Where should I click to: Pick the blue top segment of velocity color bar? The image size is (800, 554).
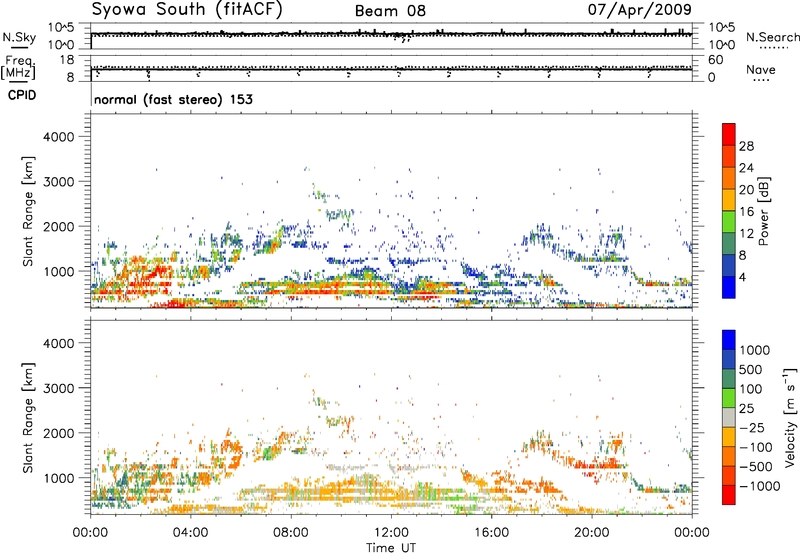729,340
